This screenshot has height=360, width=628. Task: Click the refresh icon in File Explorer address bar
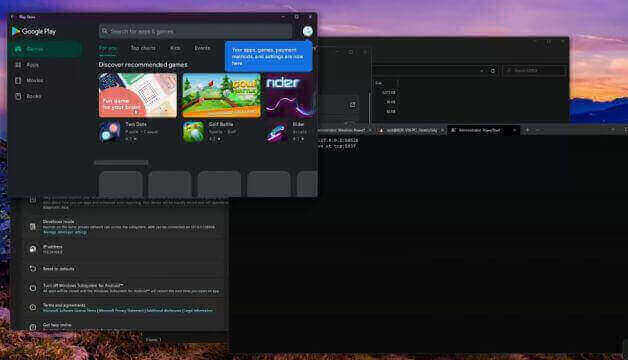[493, 71]
